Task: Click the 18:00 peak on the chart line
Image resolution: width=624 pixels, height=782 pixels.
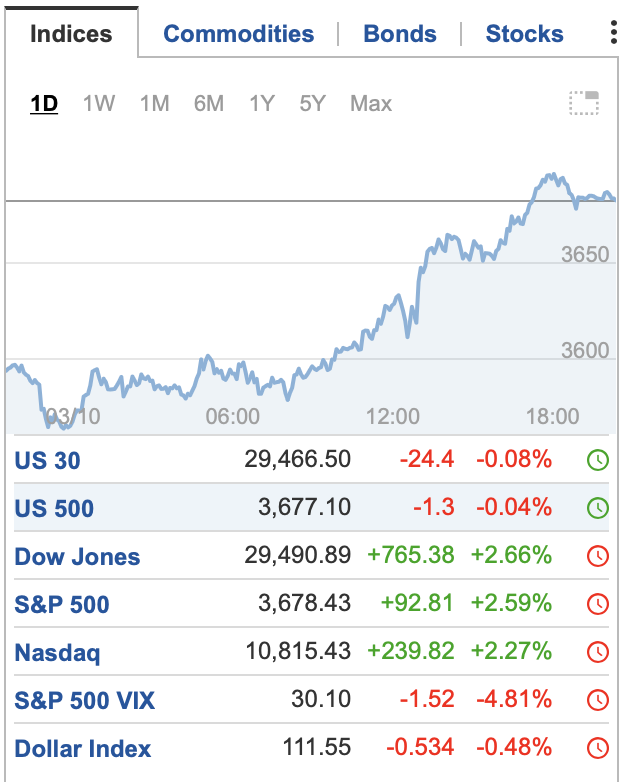Action: (x=549, y=176)
